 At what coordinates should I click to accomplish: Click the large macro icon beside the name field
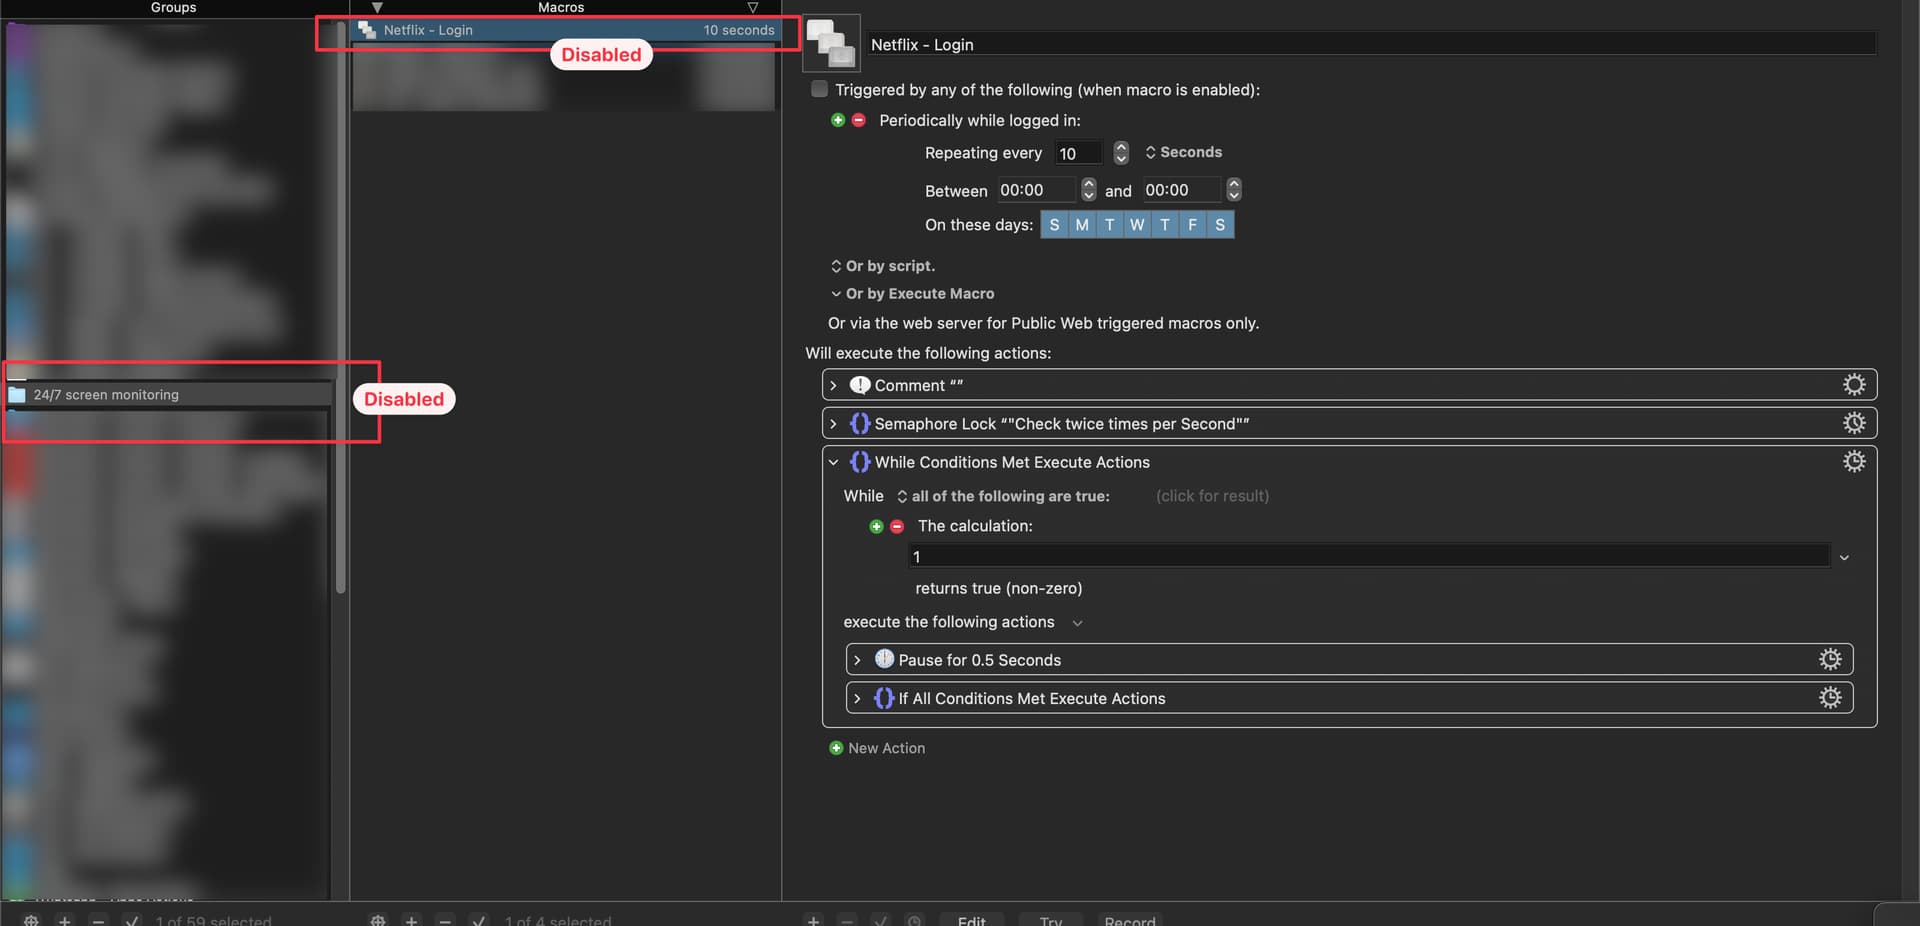[832, 44]
